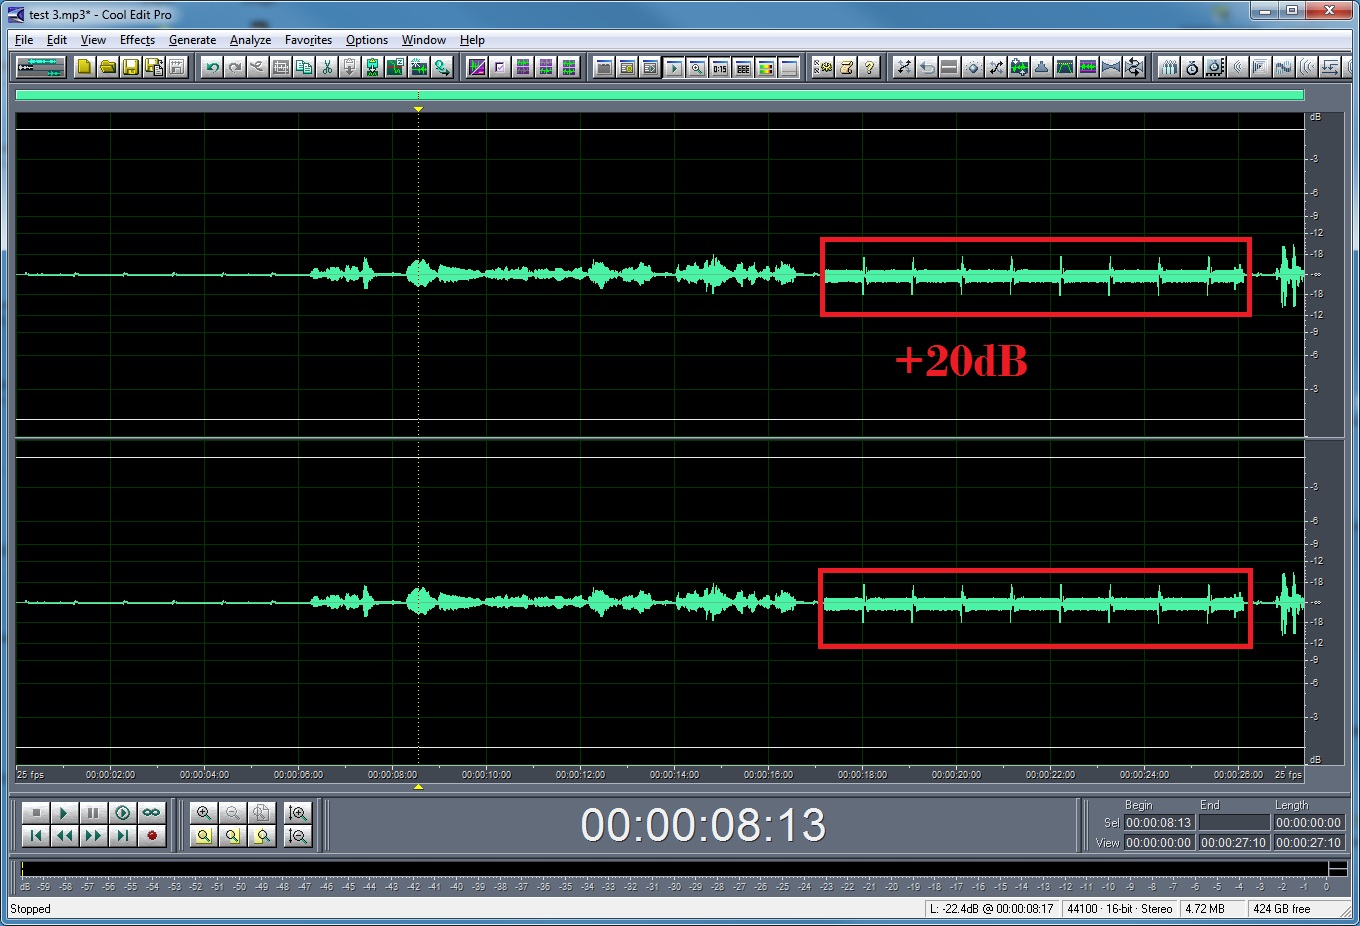The height and width of the screenshot is (926, 1360).
Task: Click Play to End circled play button
Action: (122, 813)
